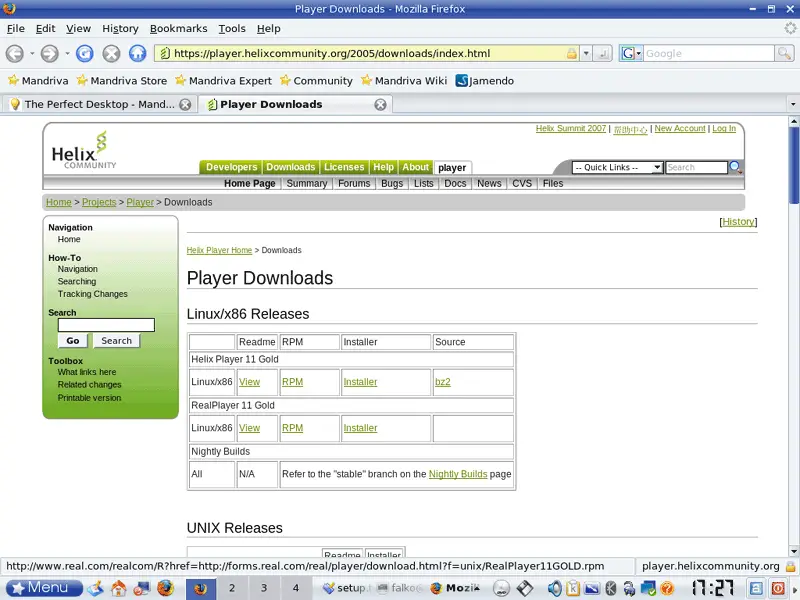Viewport: 800px width, 600px height.
Task: Open the Tools menu
Action: (x=232, y=29)
